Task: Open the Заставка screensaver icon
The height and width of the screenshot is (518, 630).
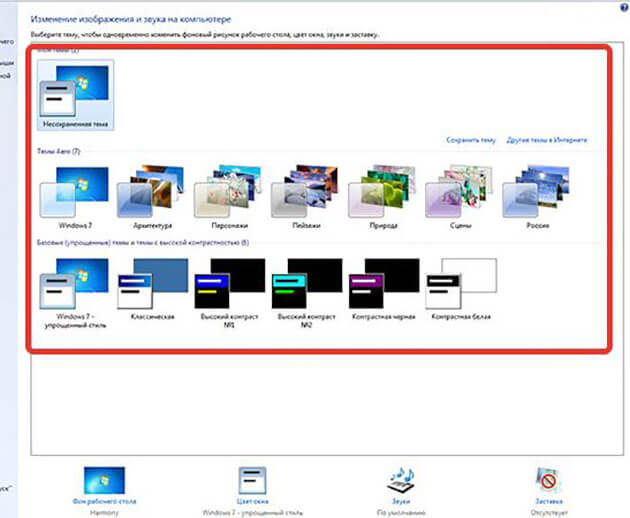Action: pos(548,480)
